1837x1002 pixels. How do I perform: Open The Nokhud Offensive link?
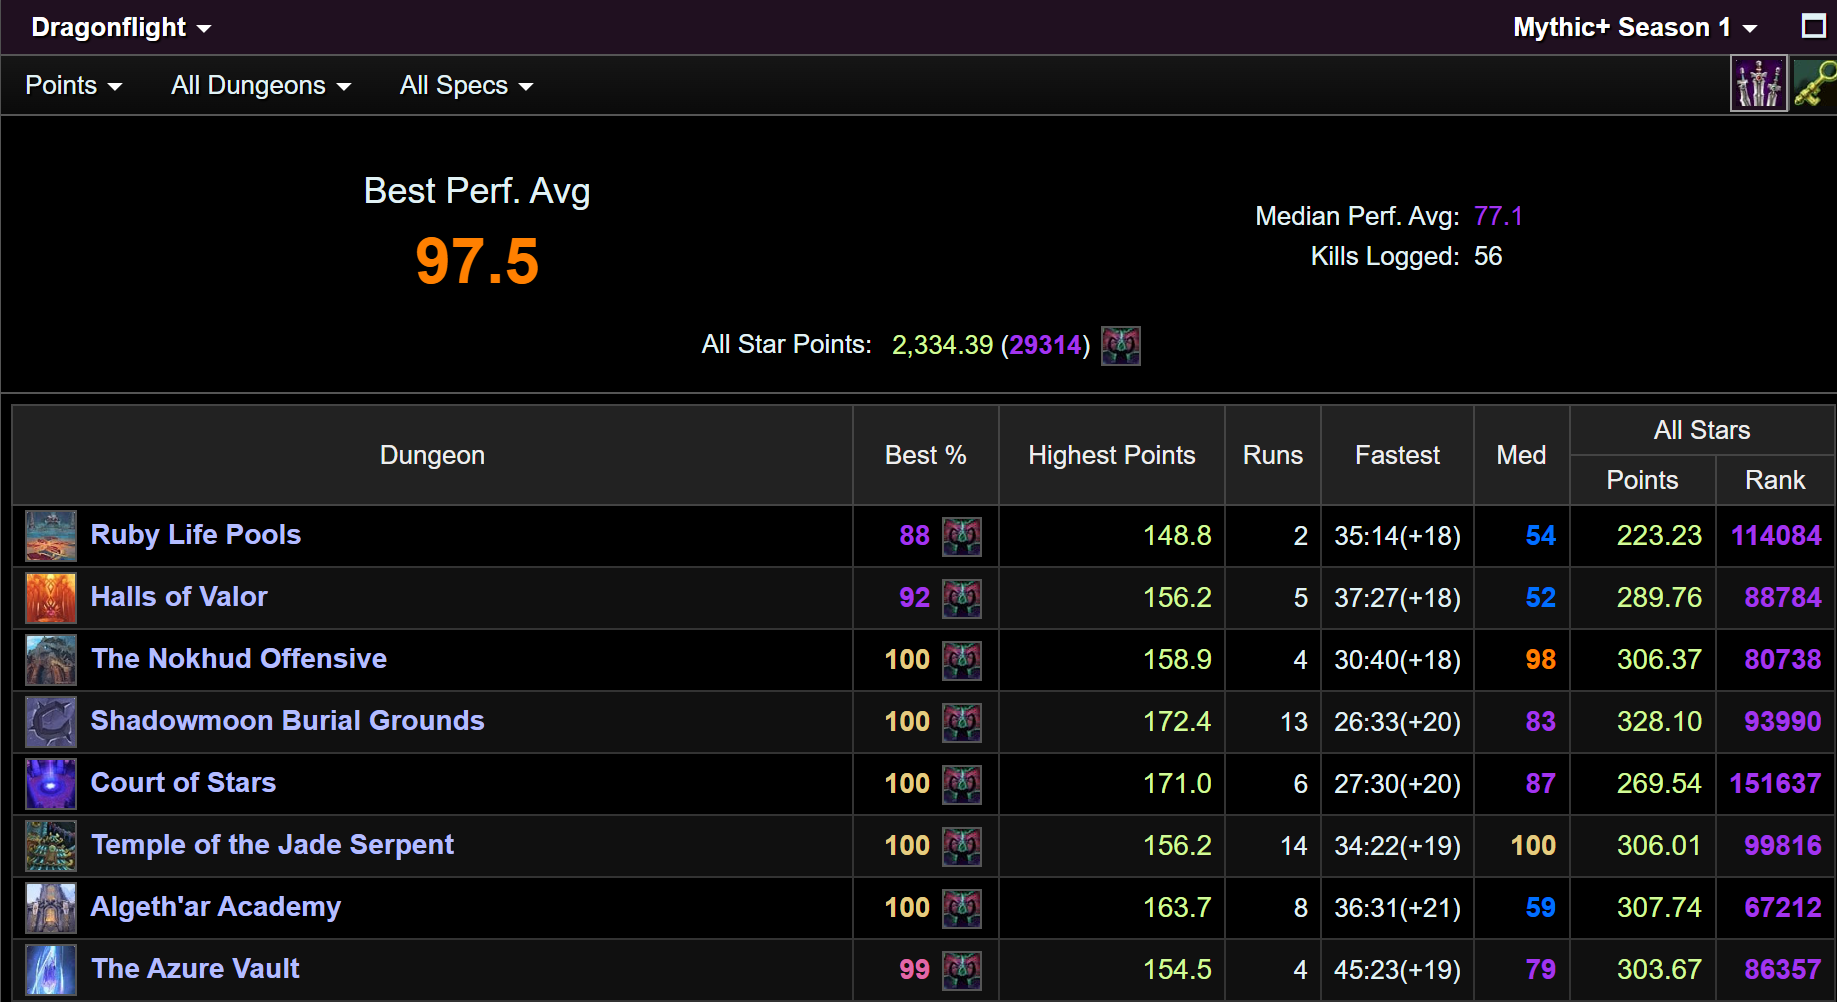[x=239, y=659]
